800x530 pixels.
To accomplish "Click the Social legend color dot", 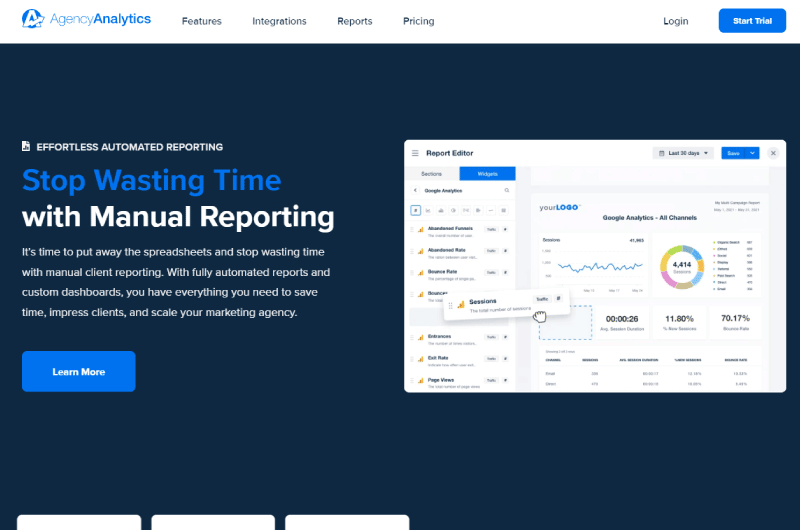I will point(714,256).
